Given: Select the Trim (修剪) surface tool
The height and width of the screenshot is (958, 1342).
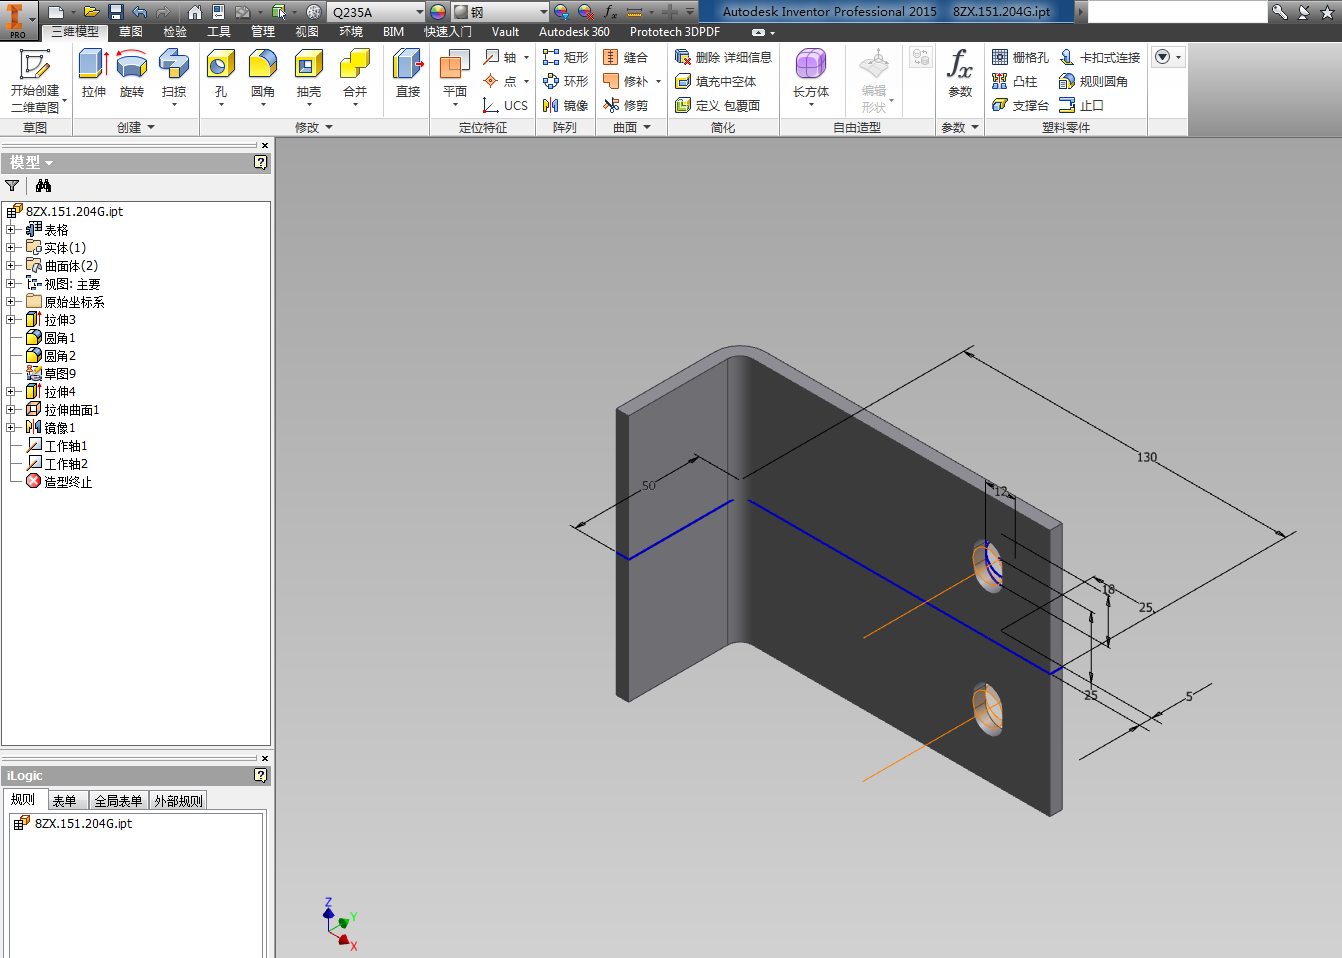Looking at the screenshot, I should point(625,105).
